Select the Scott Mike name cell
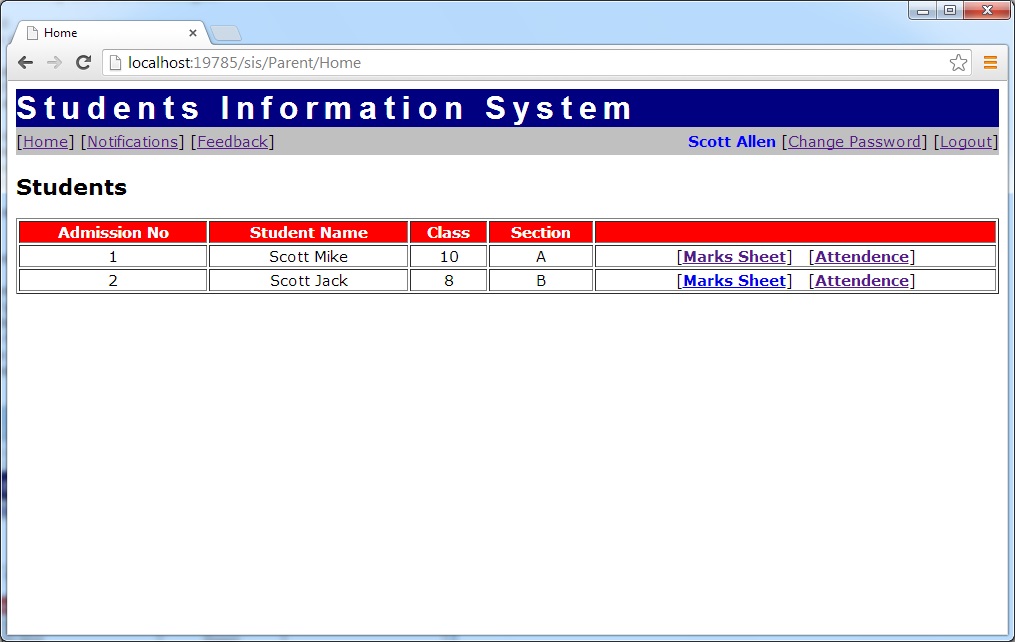The image size is (1015, 642). coord(309,257)
